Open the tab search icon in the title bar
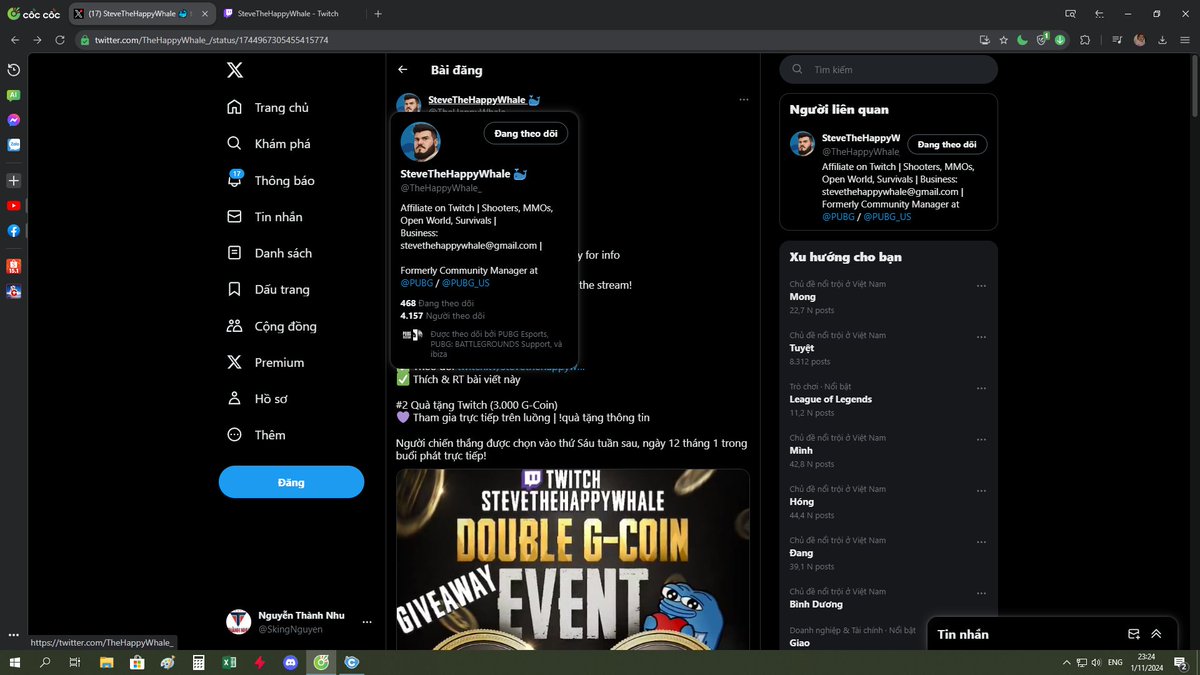 tap(1070, 14)
